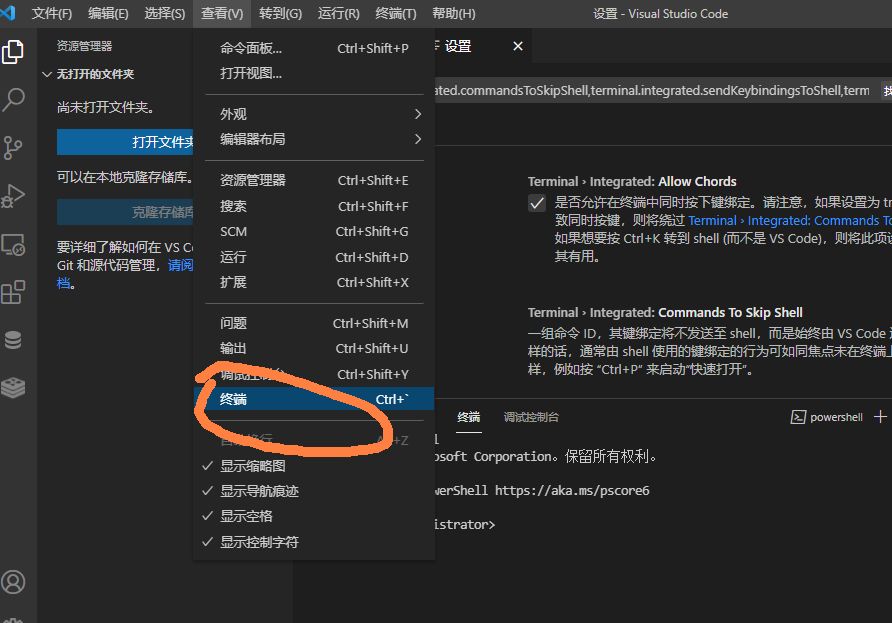Toggle 显示空格 menu option

coord(314,516)
